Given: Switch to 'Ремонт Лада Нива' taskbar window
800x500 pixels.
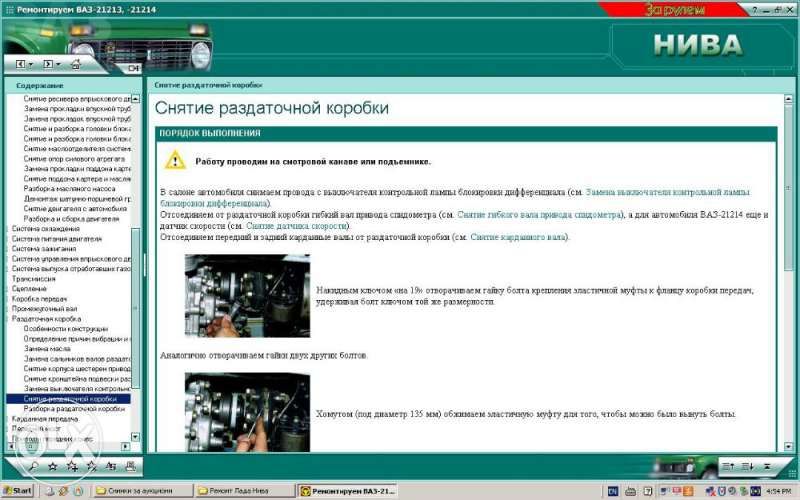Looking at the screenshot, I should 244,491.
